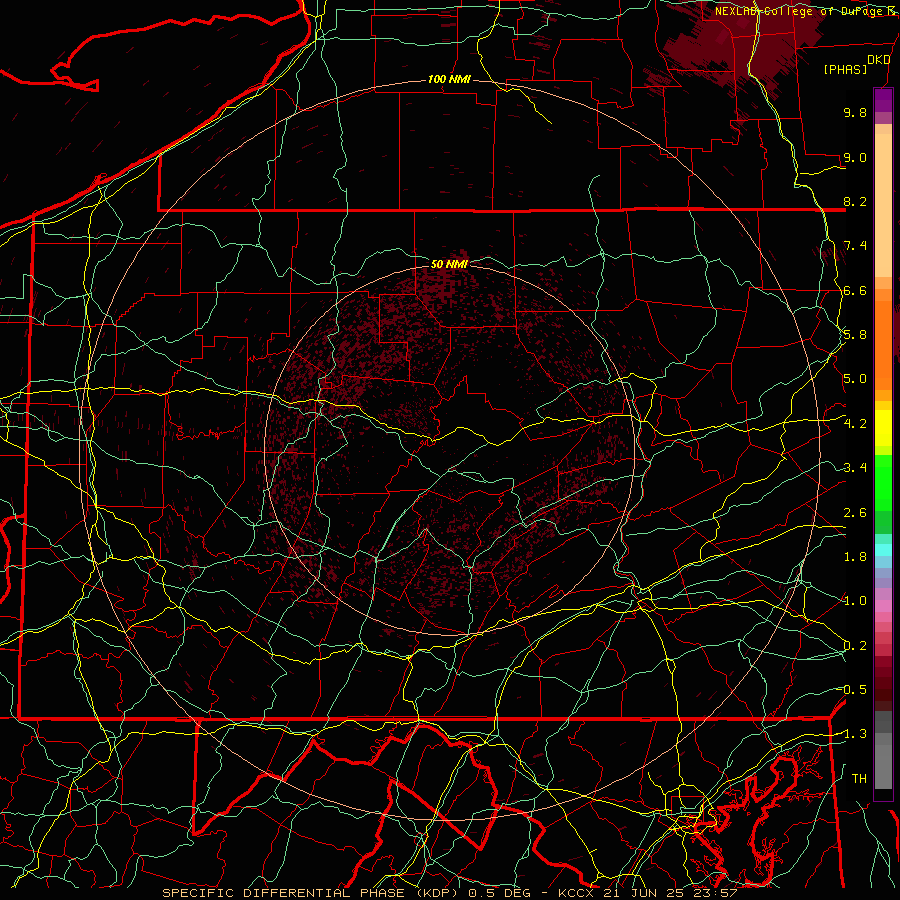Click the 0.2 value on the color scale
Image resolution: width=900 pixels, height=900 pixels.
[855, 646]
